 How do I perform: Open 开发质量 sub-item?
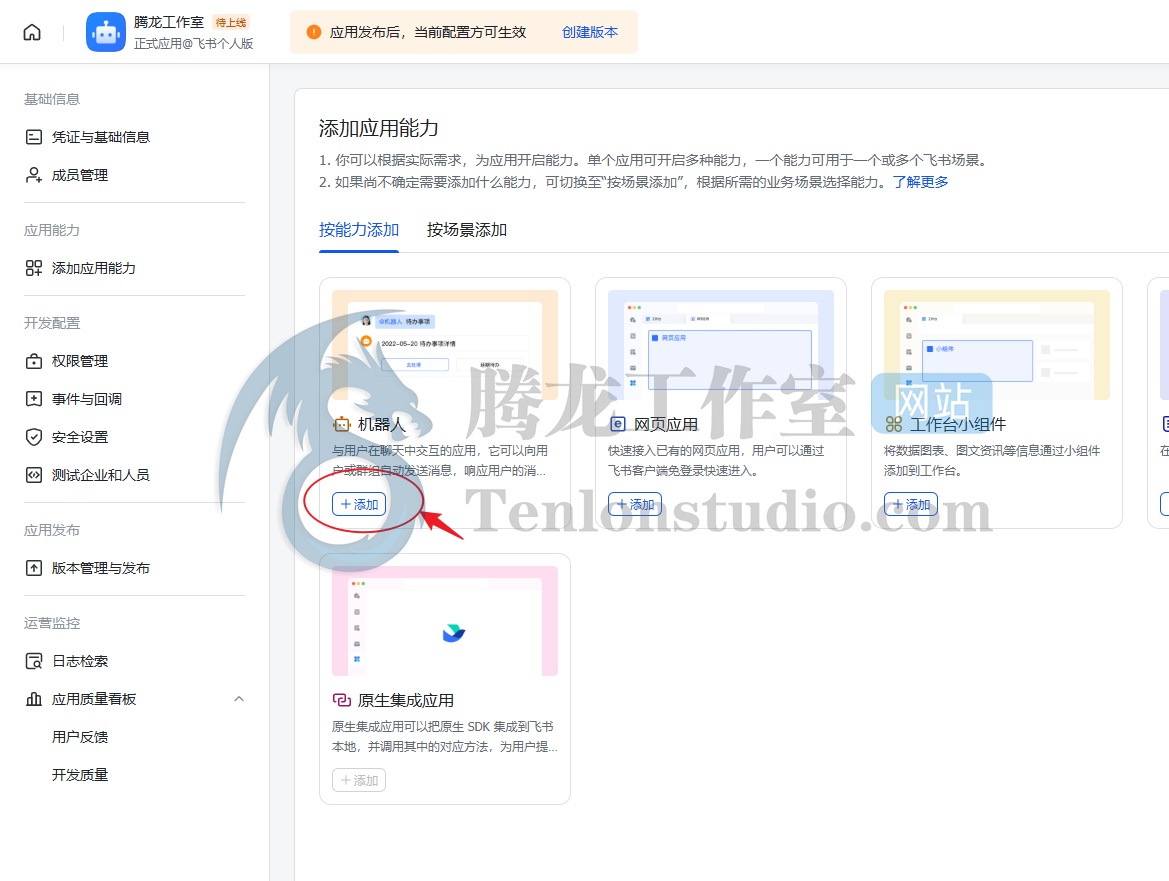pyautogui.click(x=80, y=775)
